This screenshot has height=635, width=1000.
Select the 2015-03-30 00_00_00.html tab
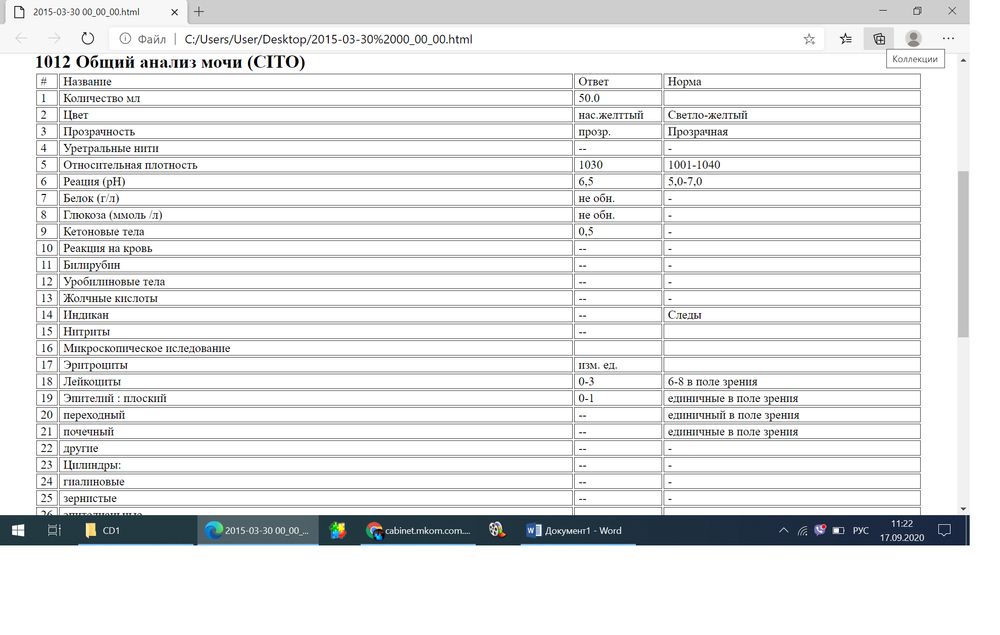pyautogui.click(x=90, y=11)
